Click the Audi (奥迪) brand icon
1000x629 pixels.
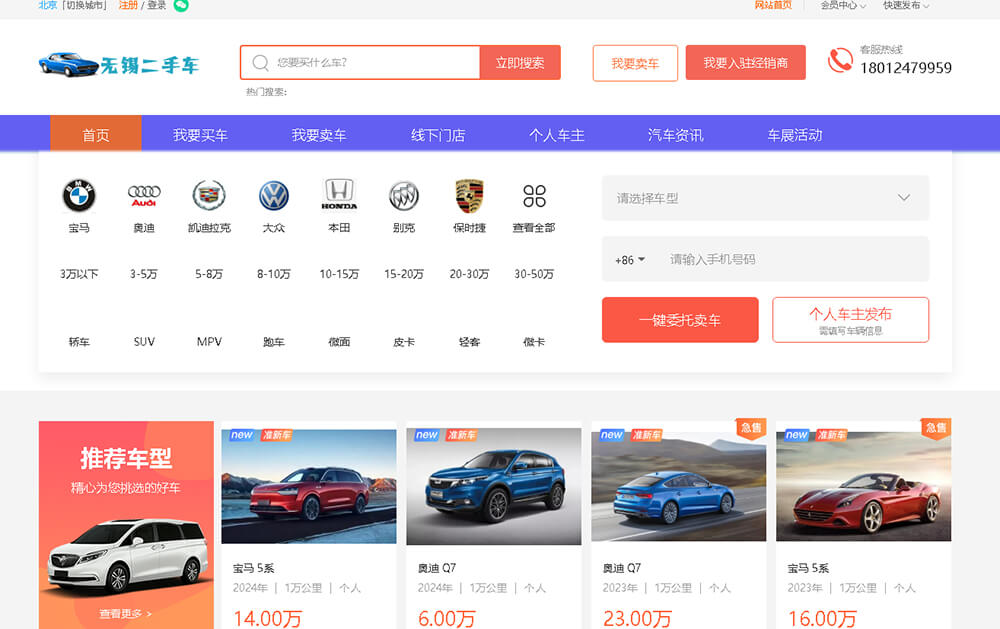pos(143,196)
